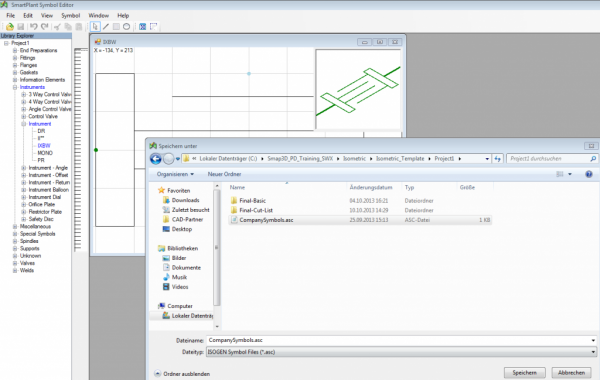600x380 pixels.
Task: Click the Smap3D_PD_Training_SWX breadcrumb
Action: tap(300, 158)
